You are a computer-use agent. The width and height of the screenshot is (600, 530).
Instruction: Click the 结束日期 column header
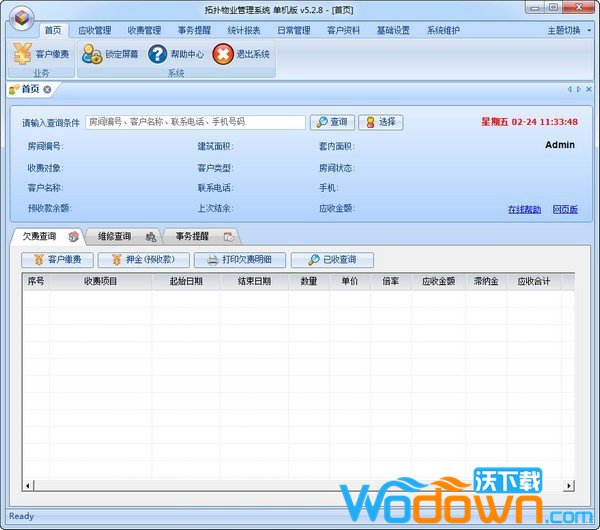254,281
